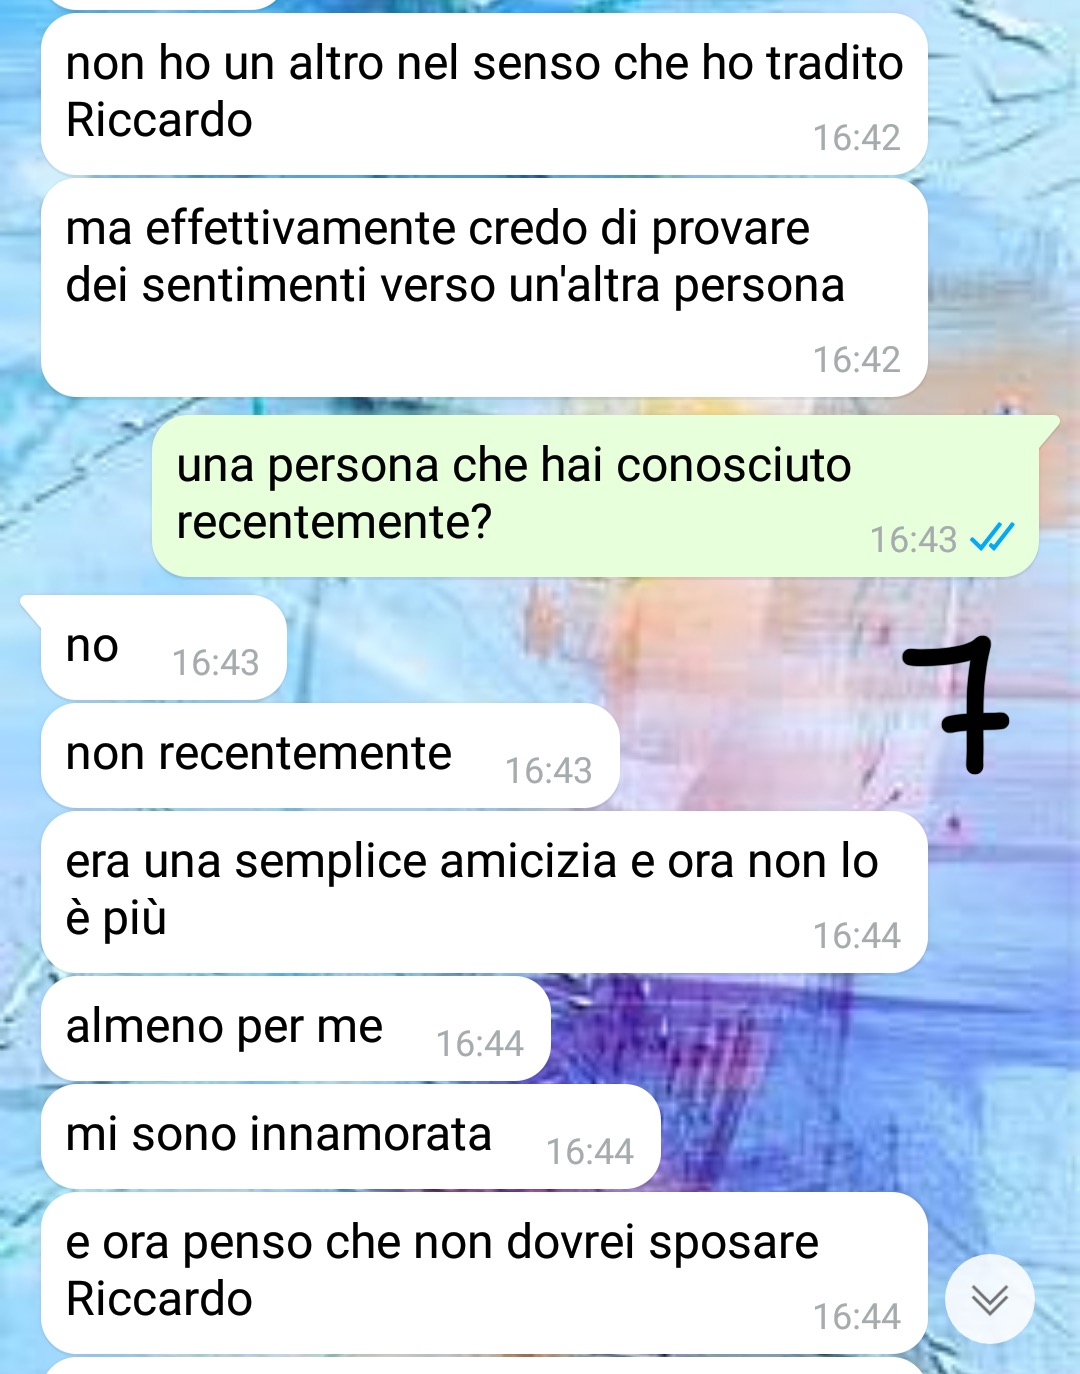Tap the word 'Riccardo' in the last full message

click(x=159, y=1299)
